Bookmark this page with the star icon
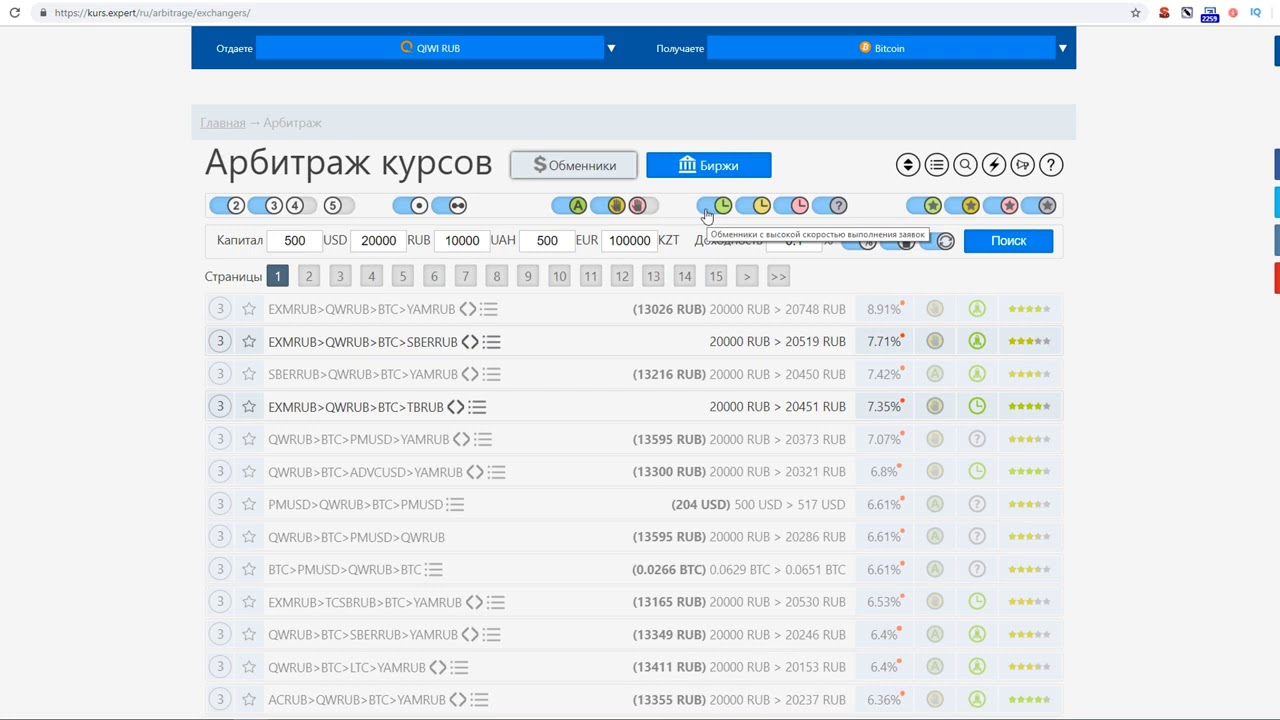 tap(1135, 13)
